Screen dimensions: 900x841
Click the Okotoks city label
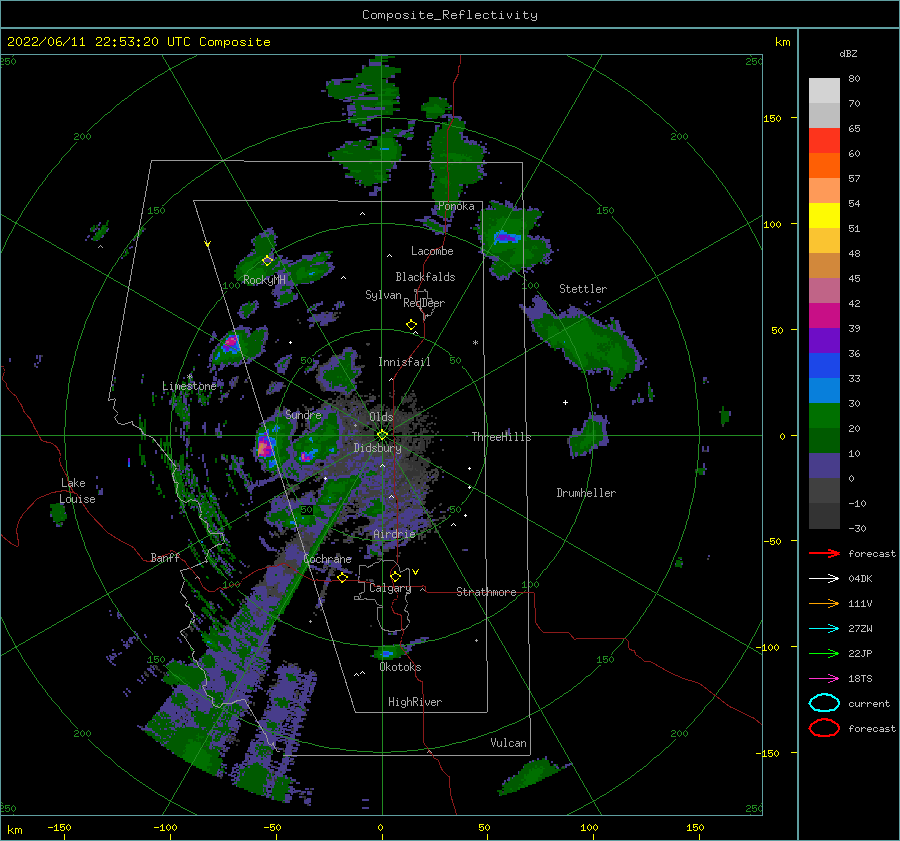click(400, 668)
